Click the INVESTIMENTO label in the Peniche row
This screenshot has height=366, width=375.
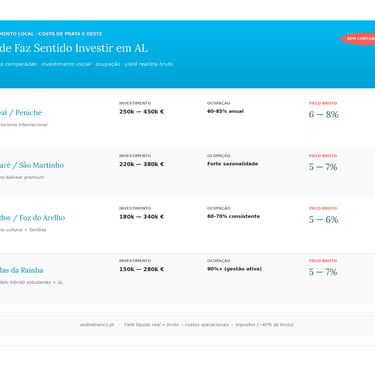point(135,103)
